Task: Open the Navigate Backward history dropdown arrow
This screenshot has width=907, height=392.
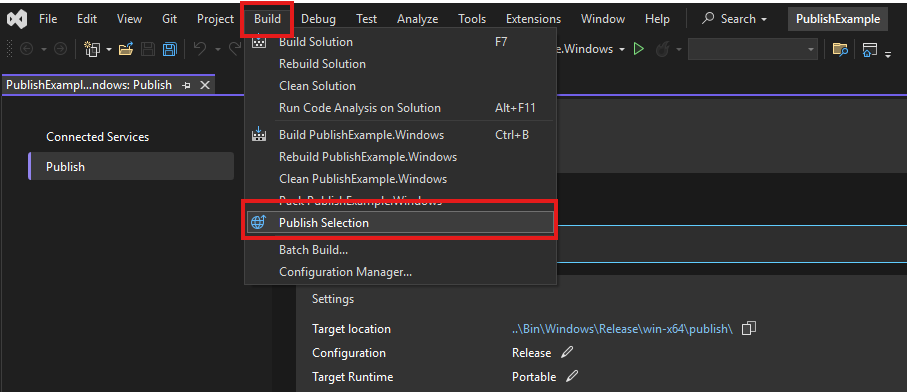Action: tap(43, 50)
